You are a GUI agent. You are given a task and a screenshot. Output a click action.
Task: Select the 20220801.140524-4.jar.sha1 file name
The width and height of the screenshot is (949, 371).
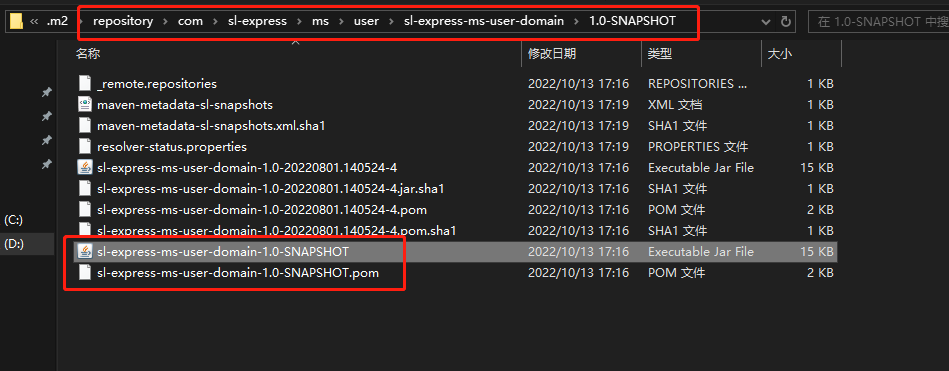tap(271, 189)
